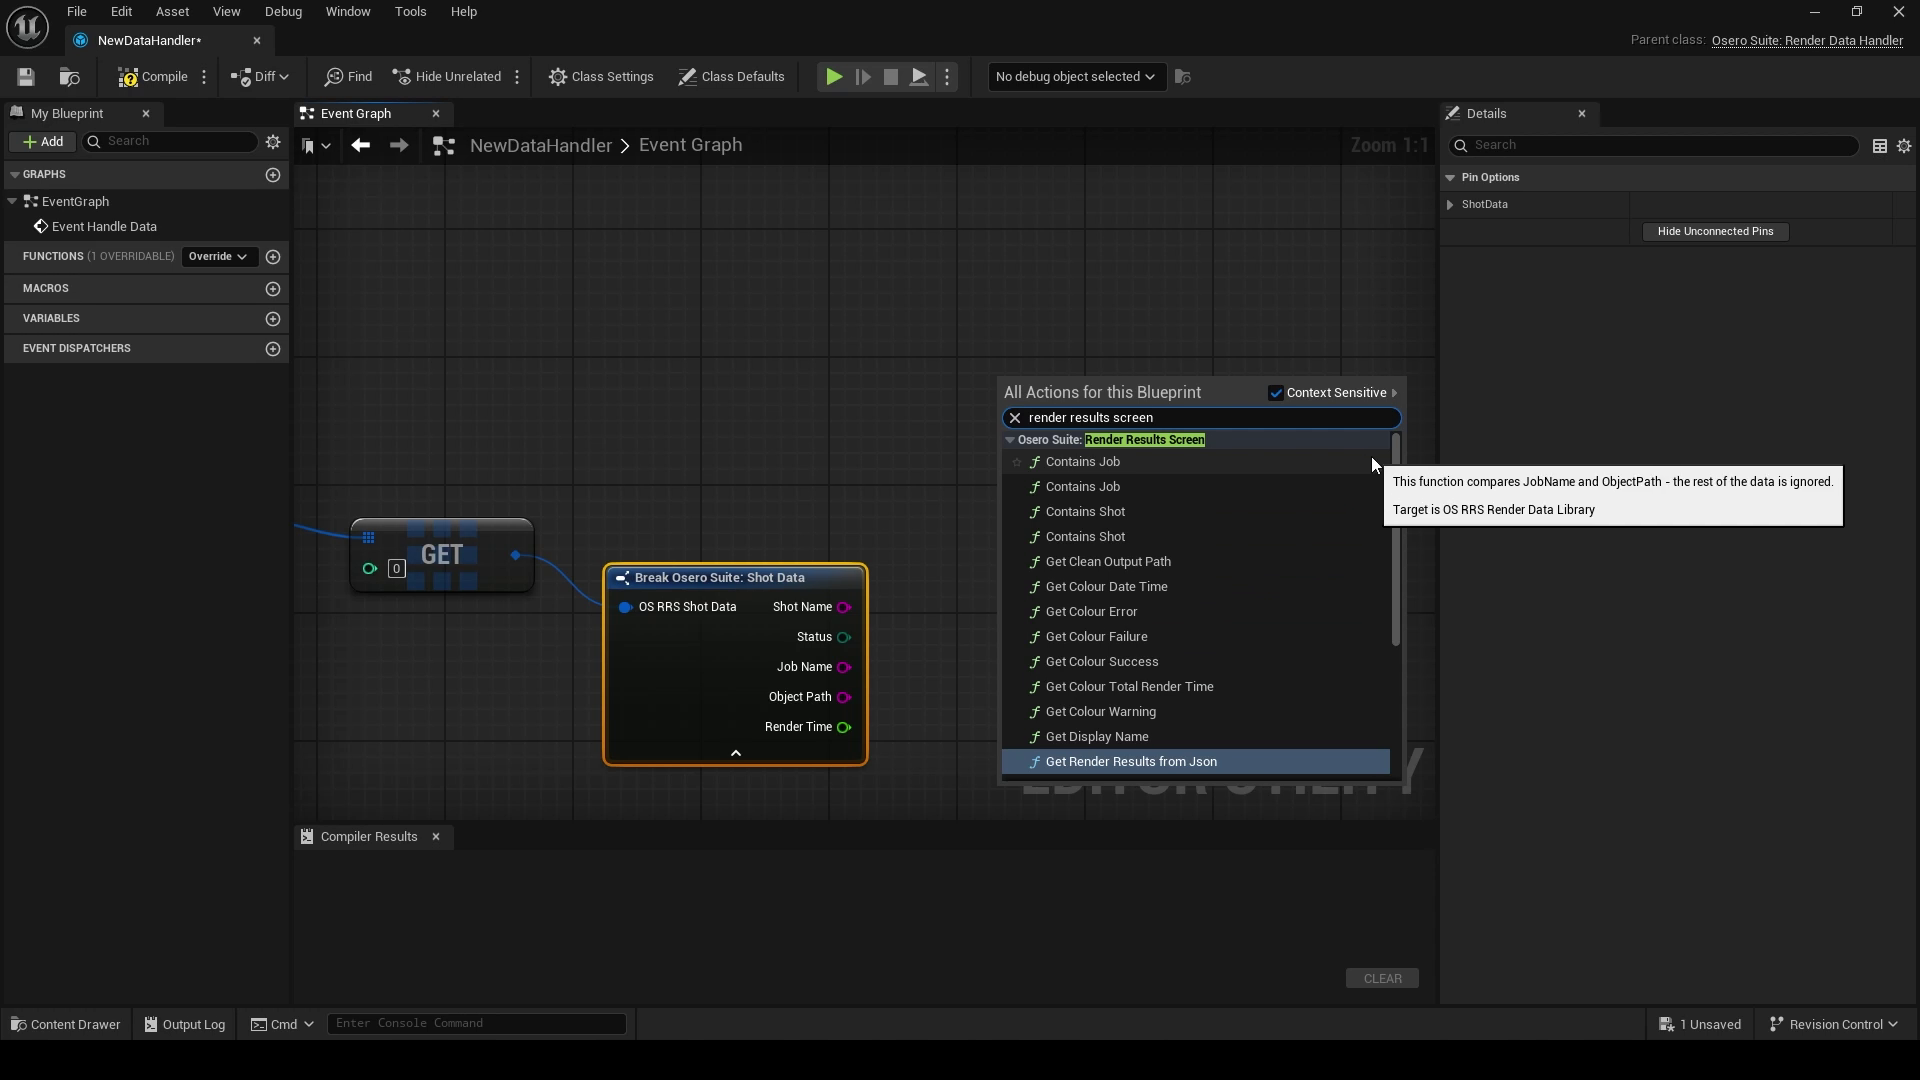1920x1080 pixels.
Task: Toggle Hide Unrelated nodes
Action: tap(447, 77)
